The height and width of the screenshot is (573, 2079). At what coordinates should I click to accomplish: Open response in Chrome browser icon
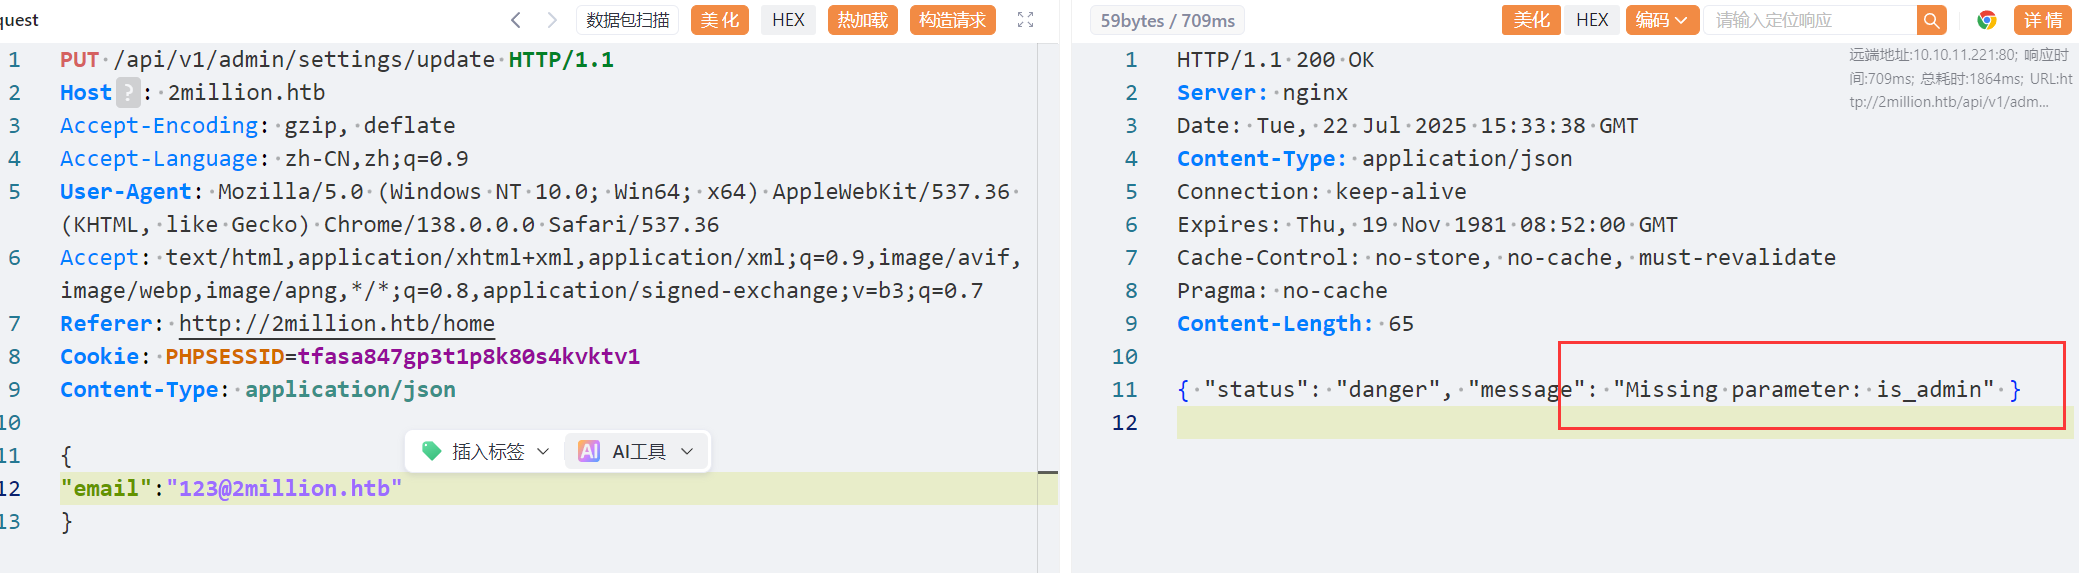[x=1986, y=20]
